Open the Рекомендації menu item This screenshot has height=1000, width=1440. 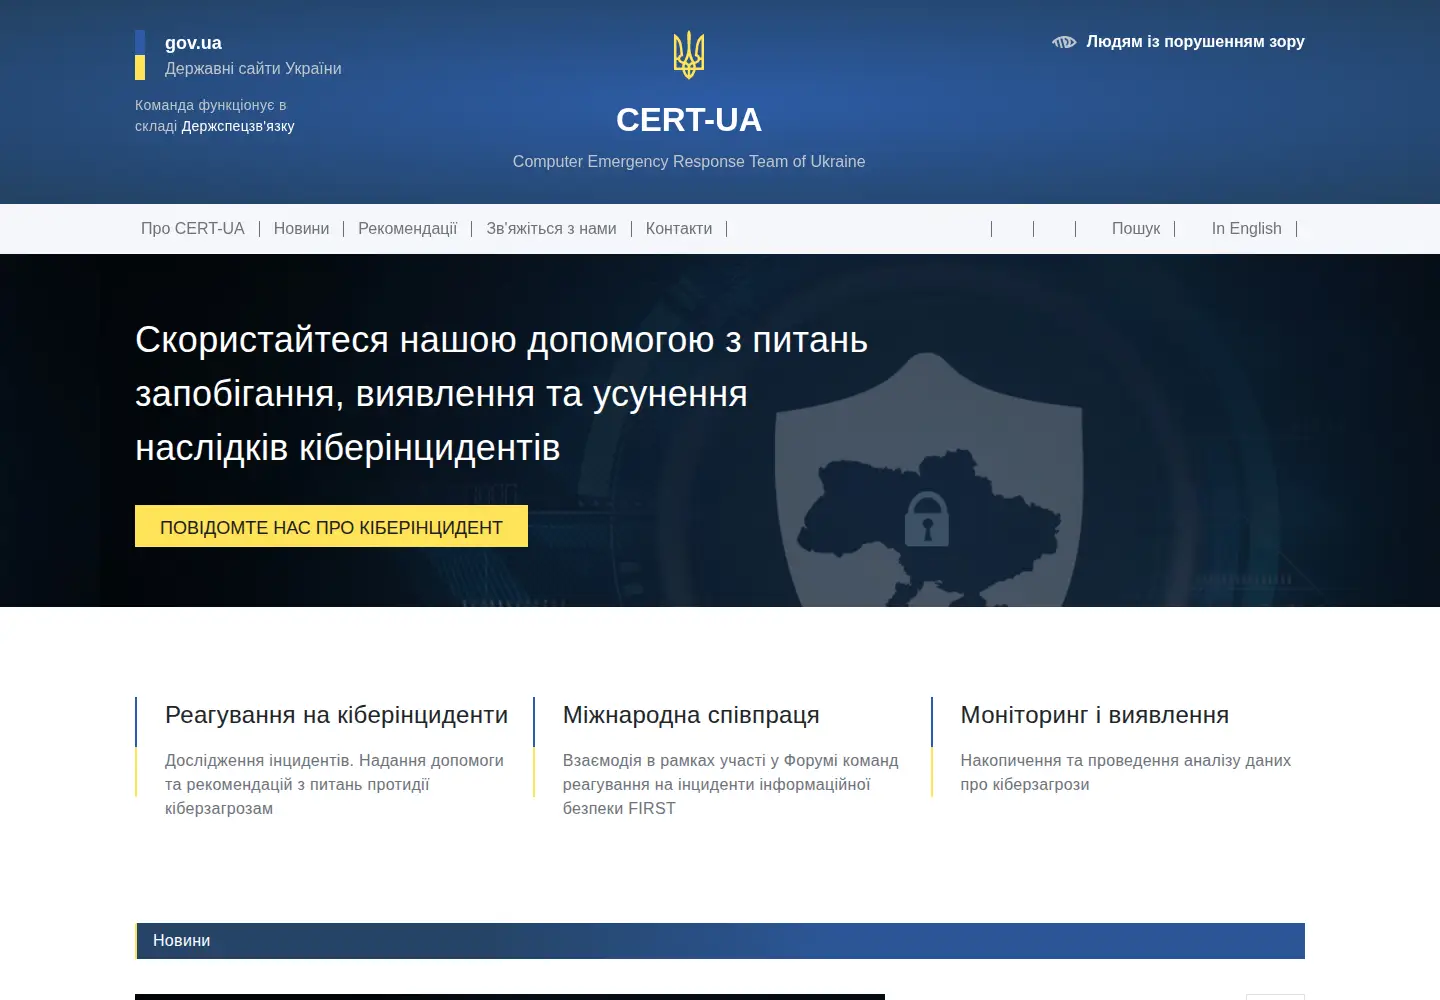tap(407, 228)
